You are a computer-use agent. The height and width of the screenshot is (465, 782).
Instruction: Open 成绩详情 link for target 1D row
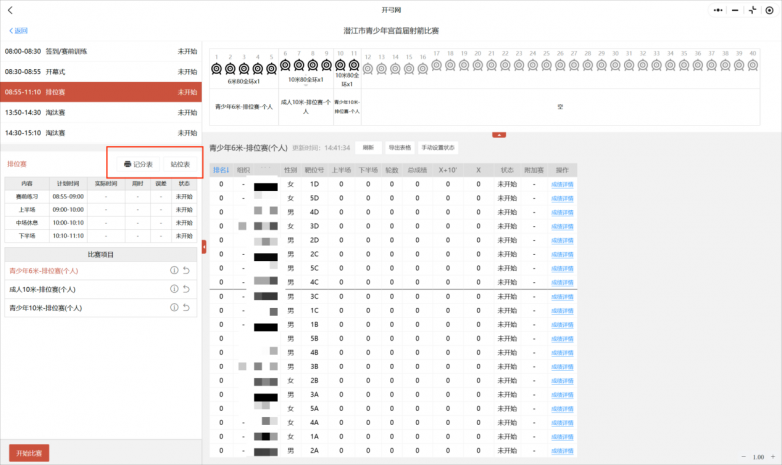(x=562, y=185)
